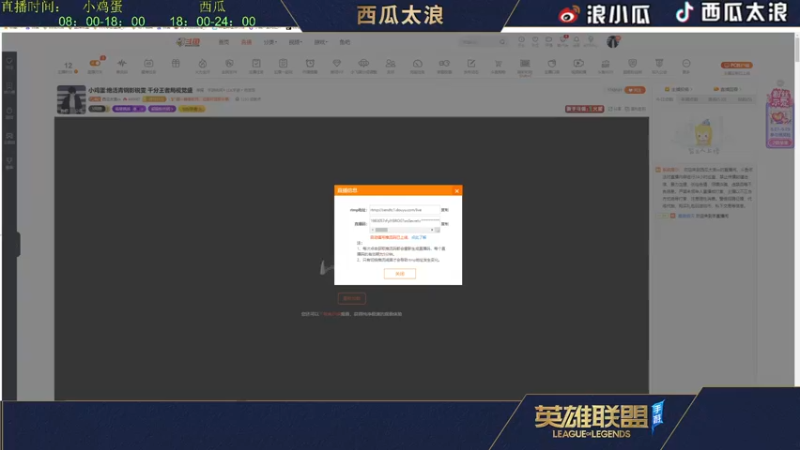The width and height of the screenshot is (800, 450).
Task: Open the promotional pink heart banner on right
Action: point(779,119)
